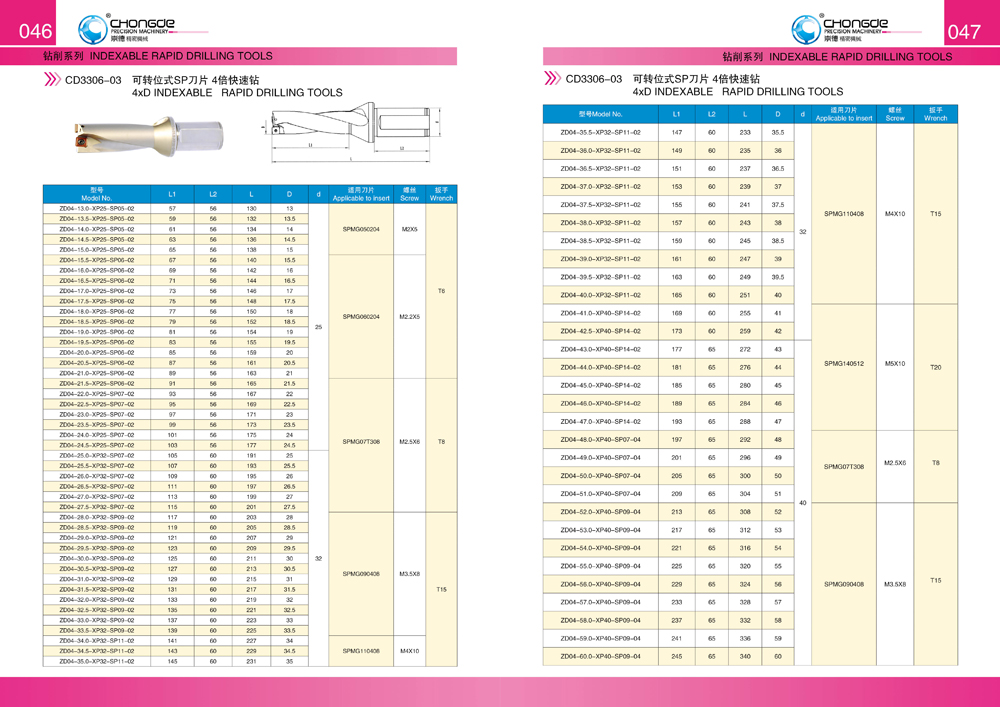Image resolution: width=1000 pixels, height=707 pixels.
Task: Select the page number 046 badge
Action: click(35, 32)
